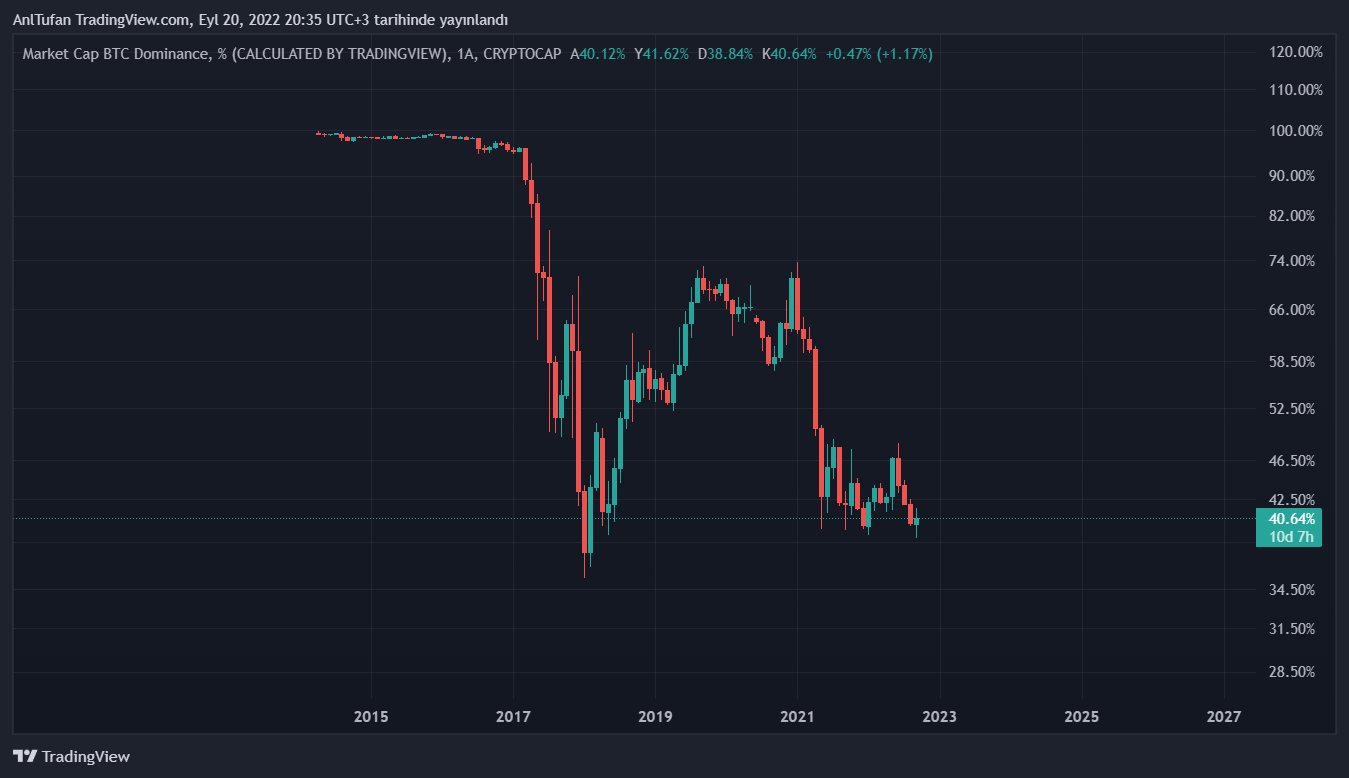Select the 2023 marker on the time axis

[x=939, y=717]
